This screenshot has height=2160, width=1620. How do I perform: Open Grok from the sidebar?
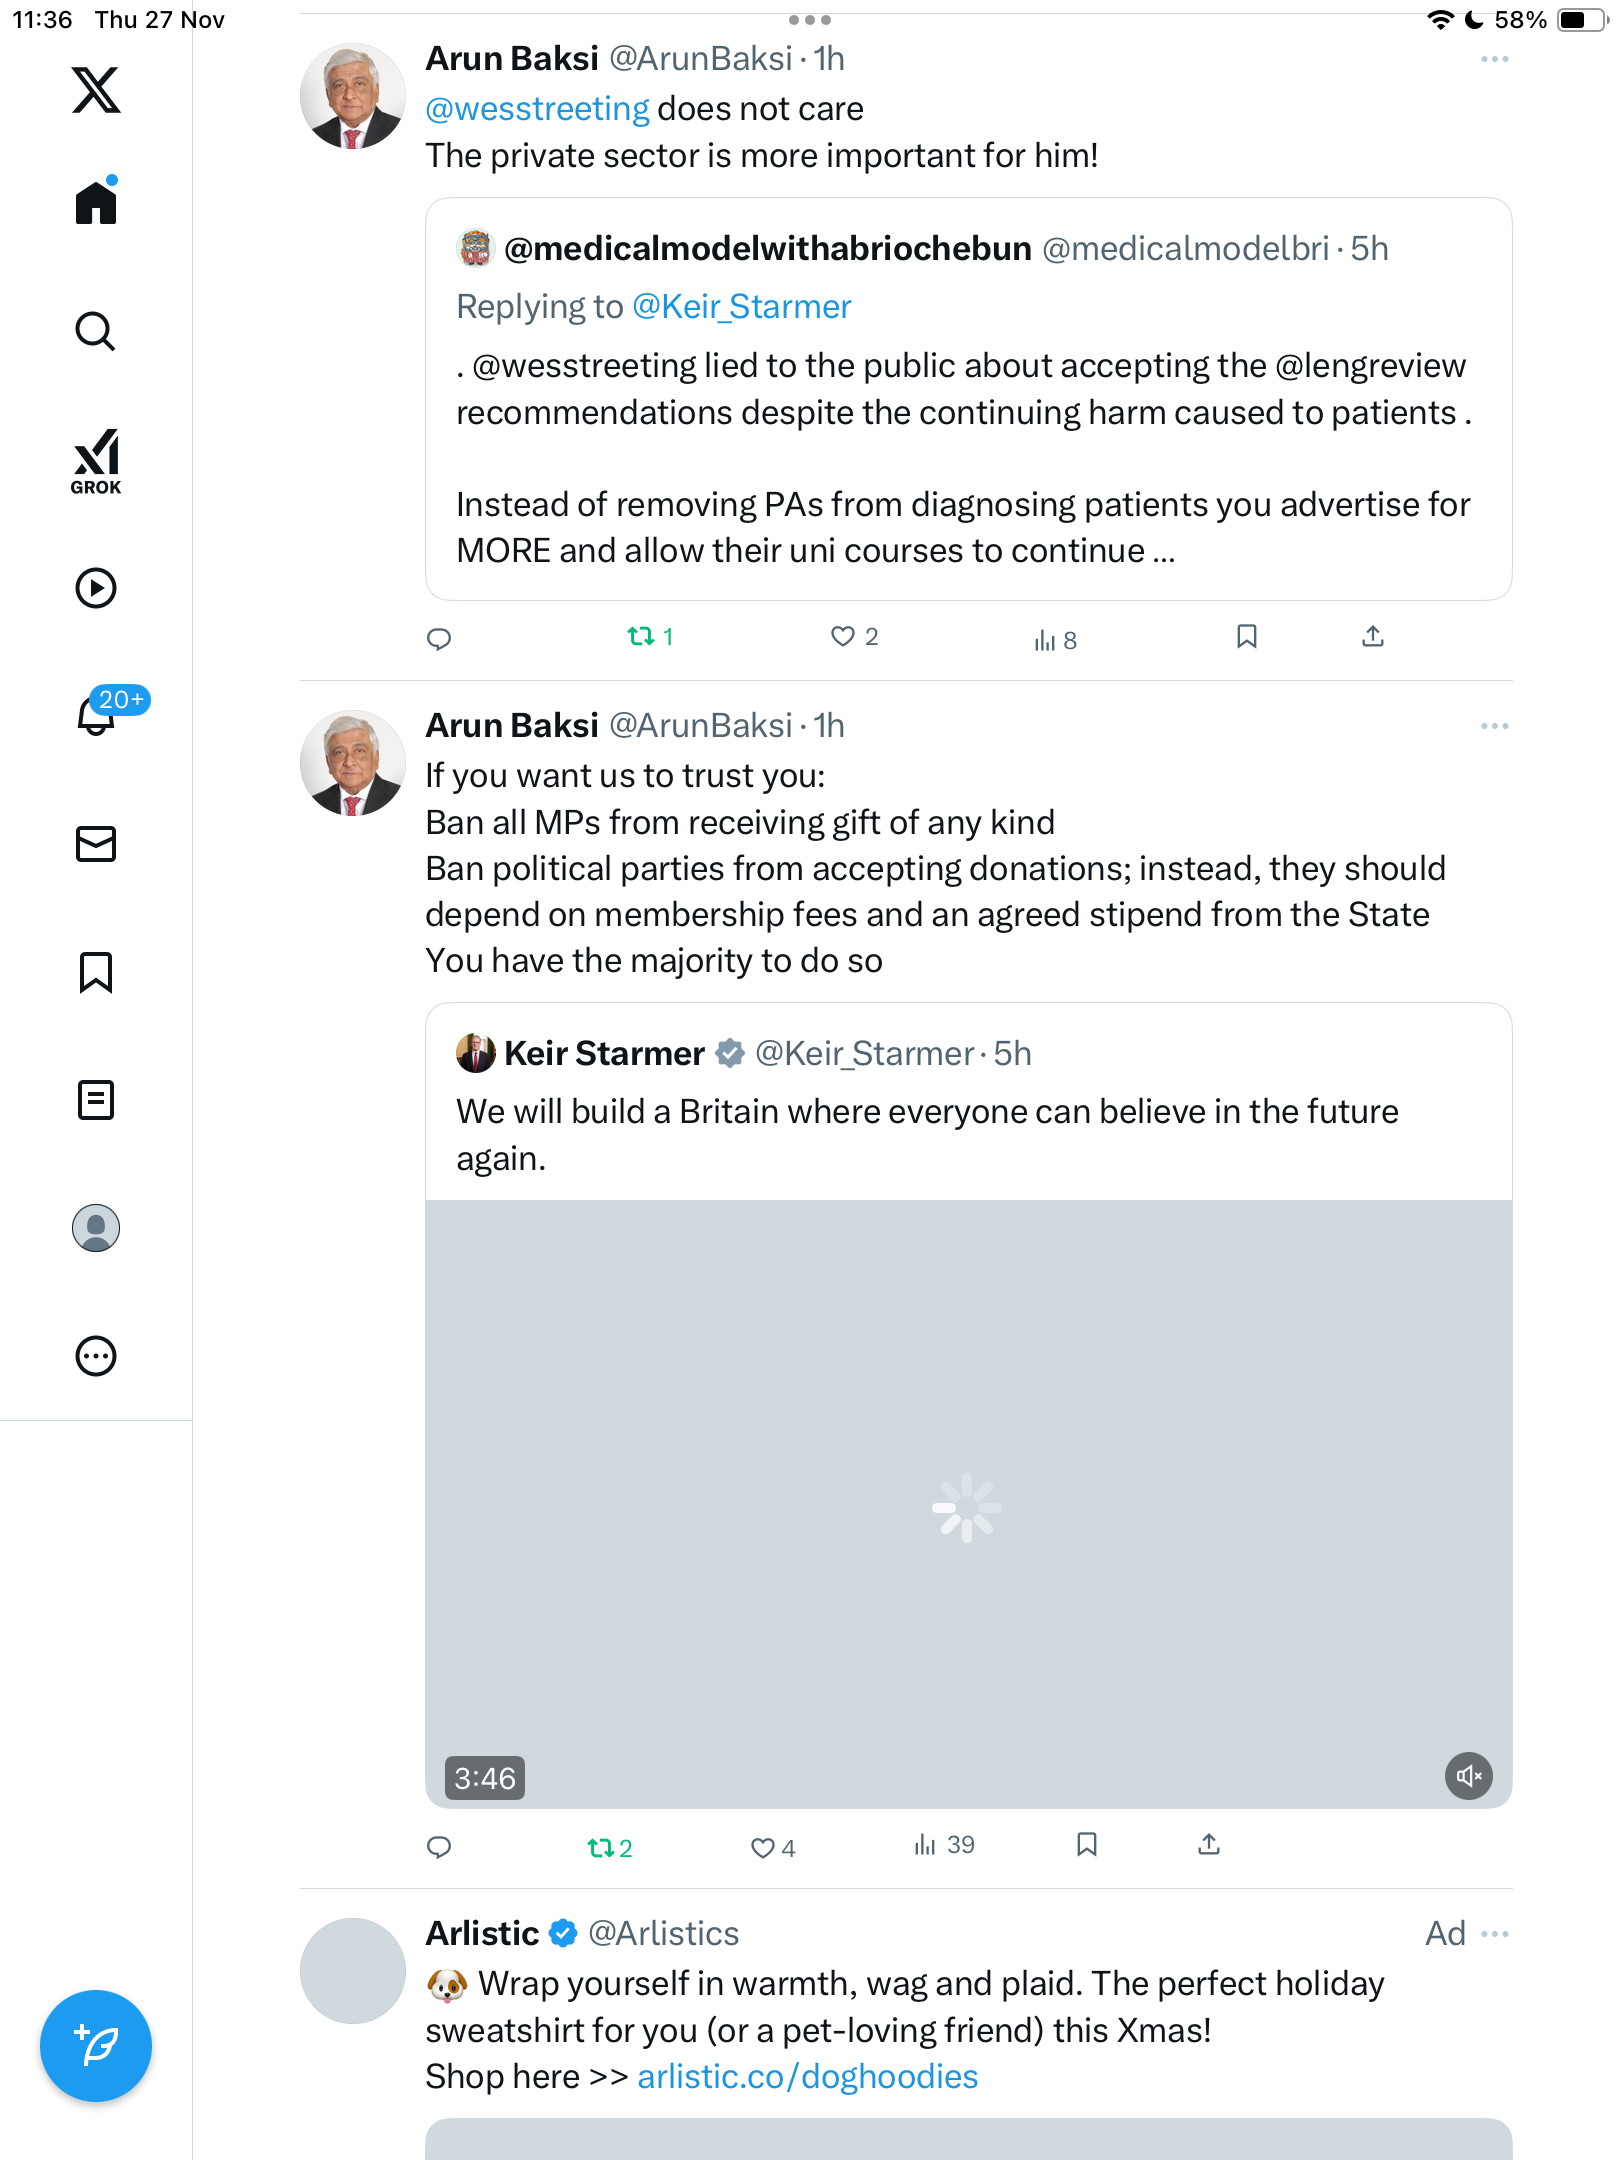96,461
